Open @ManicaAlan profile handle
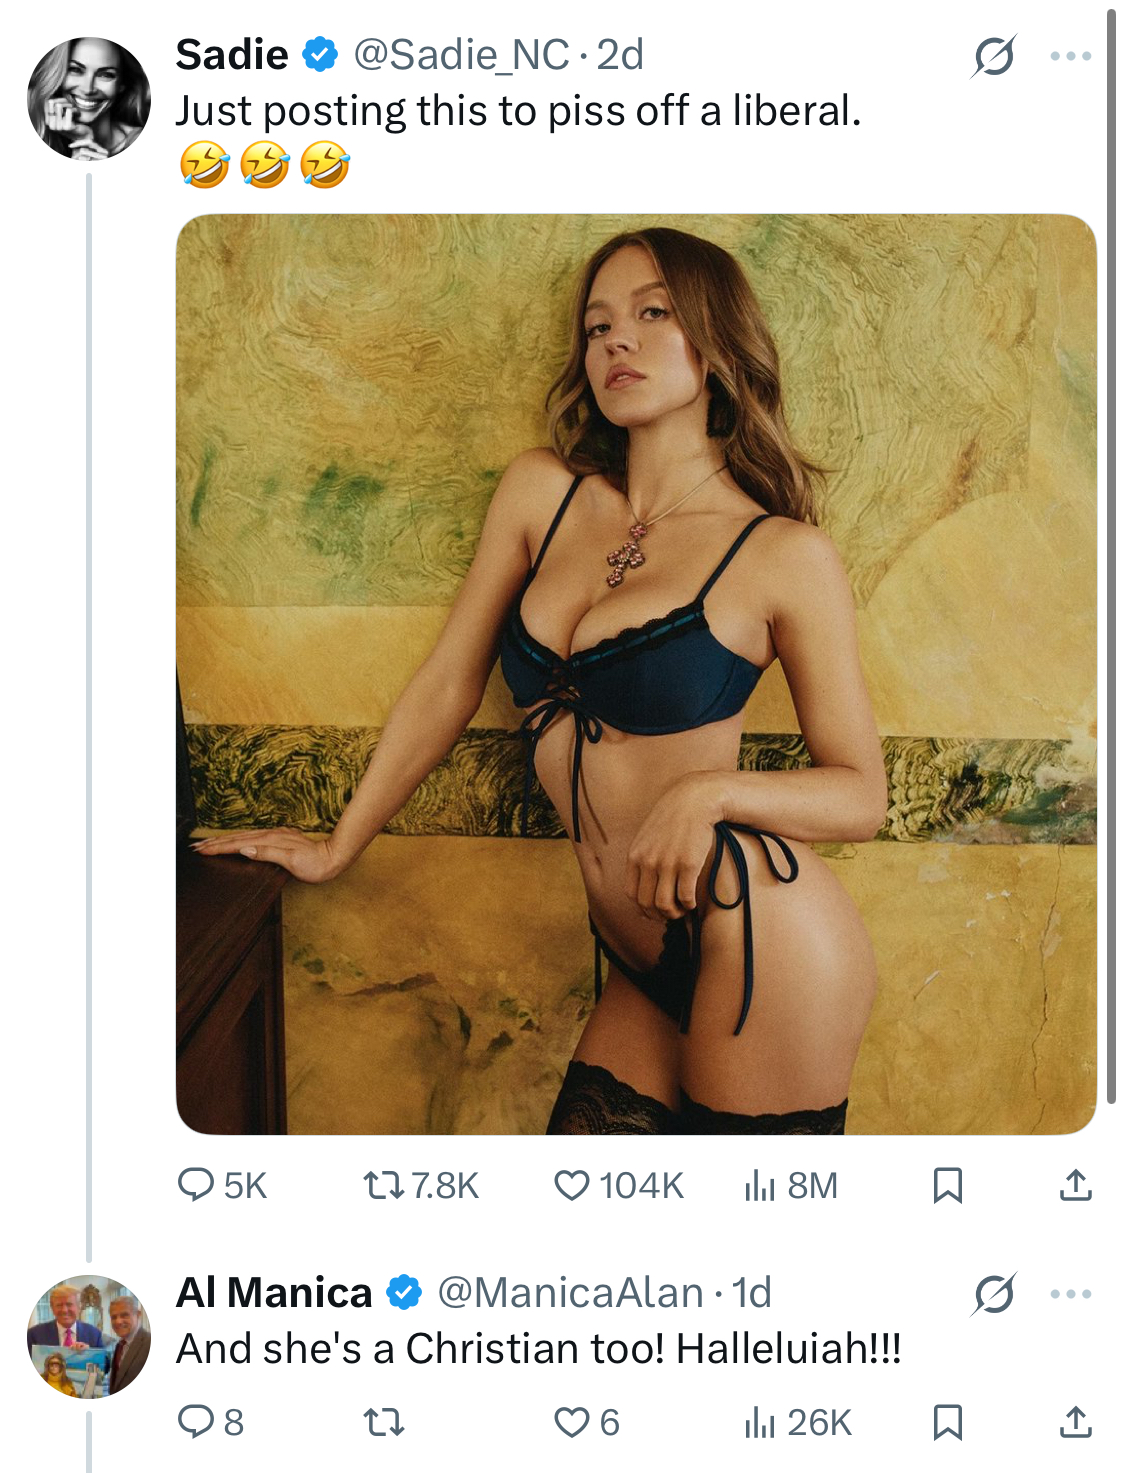 click(x=570, y=1293)
